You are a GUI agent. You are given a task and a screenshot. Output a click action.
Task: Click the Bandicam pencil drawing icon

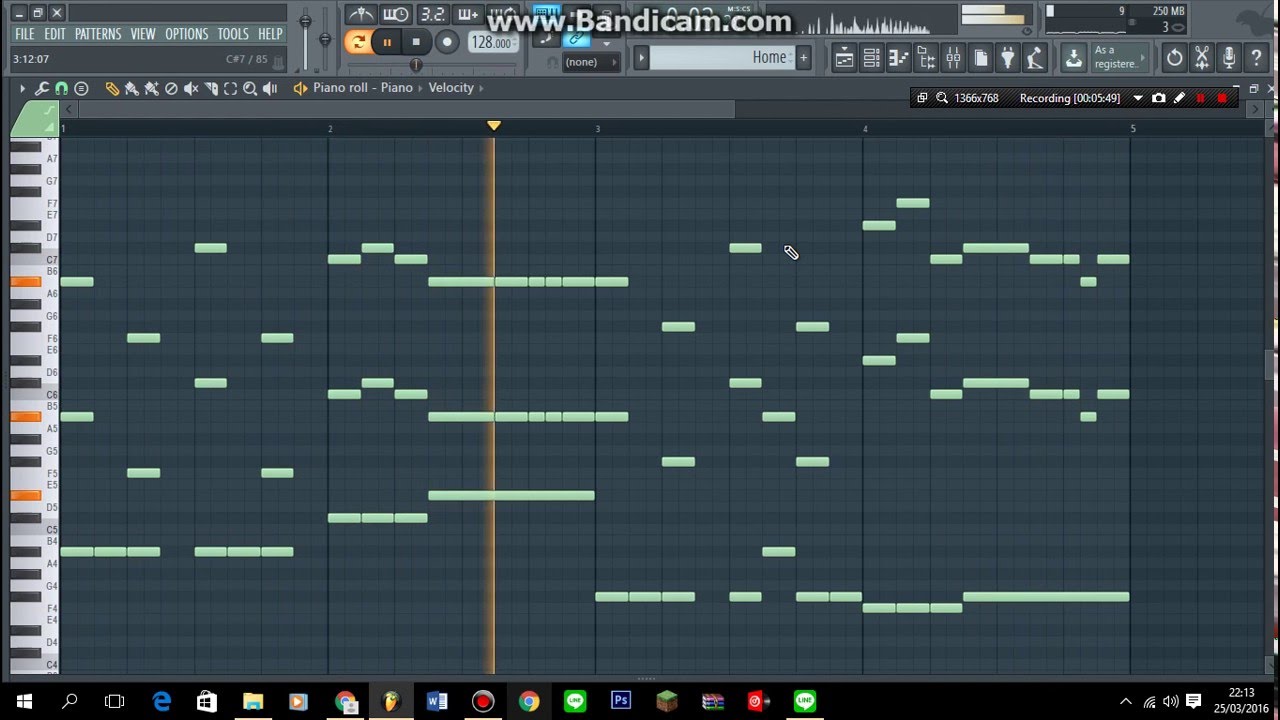[1179, 98]
